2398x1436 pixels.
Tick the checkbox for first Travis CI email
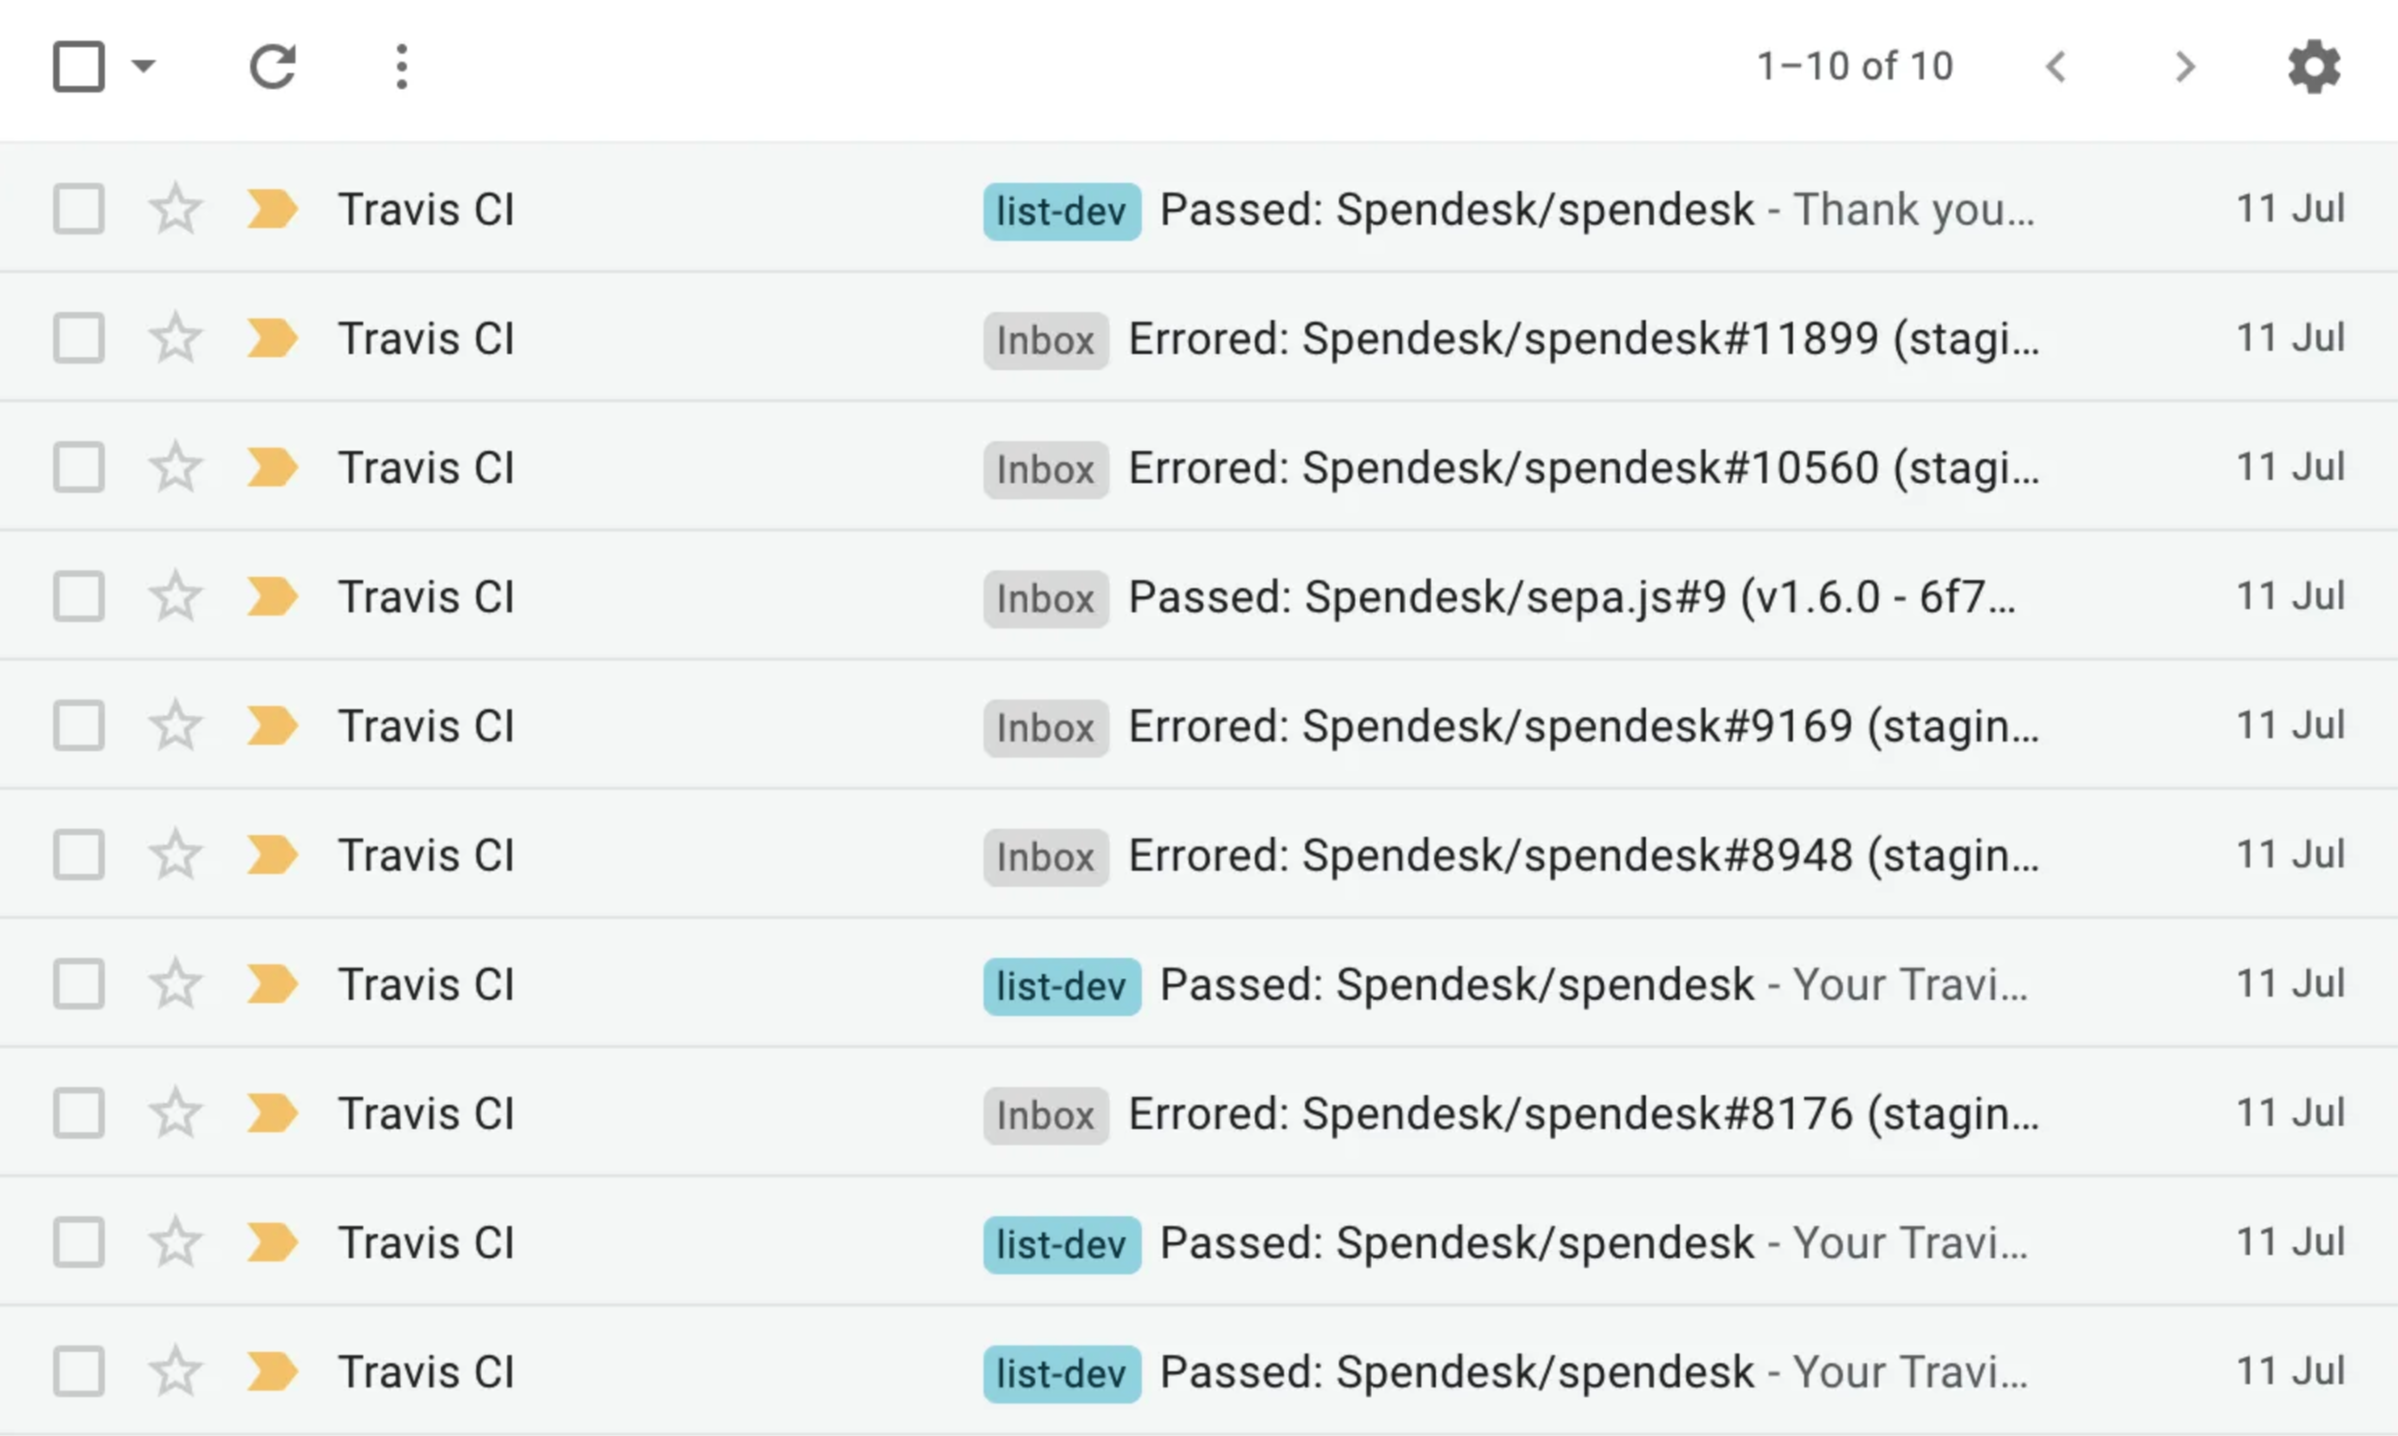click(x=79, y=209)
